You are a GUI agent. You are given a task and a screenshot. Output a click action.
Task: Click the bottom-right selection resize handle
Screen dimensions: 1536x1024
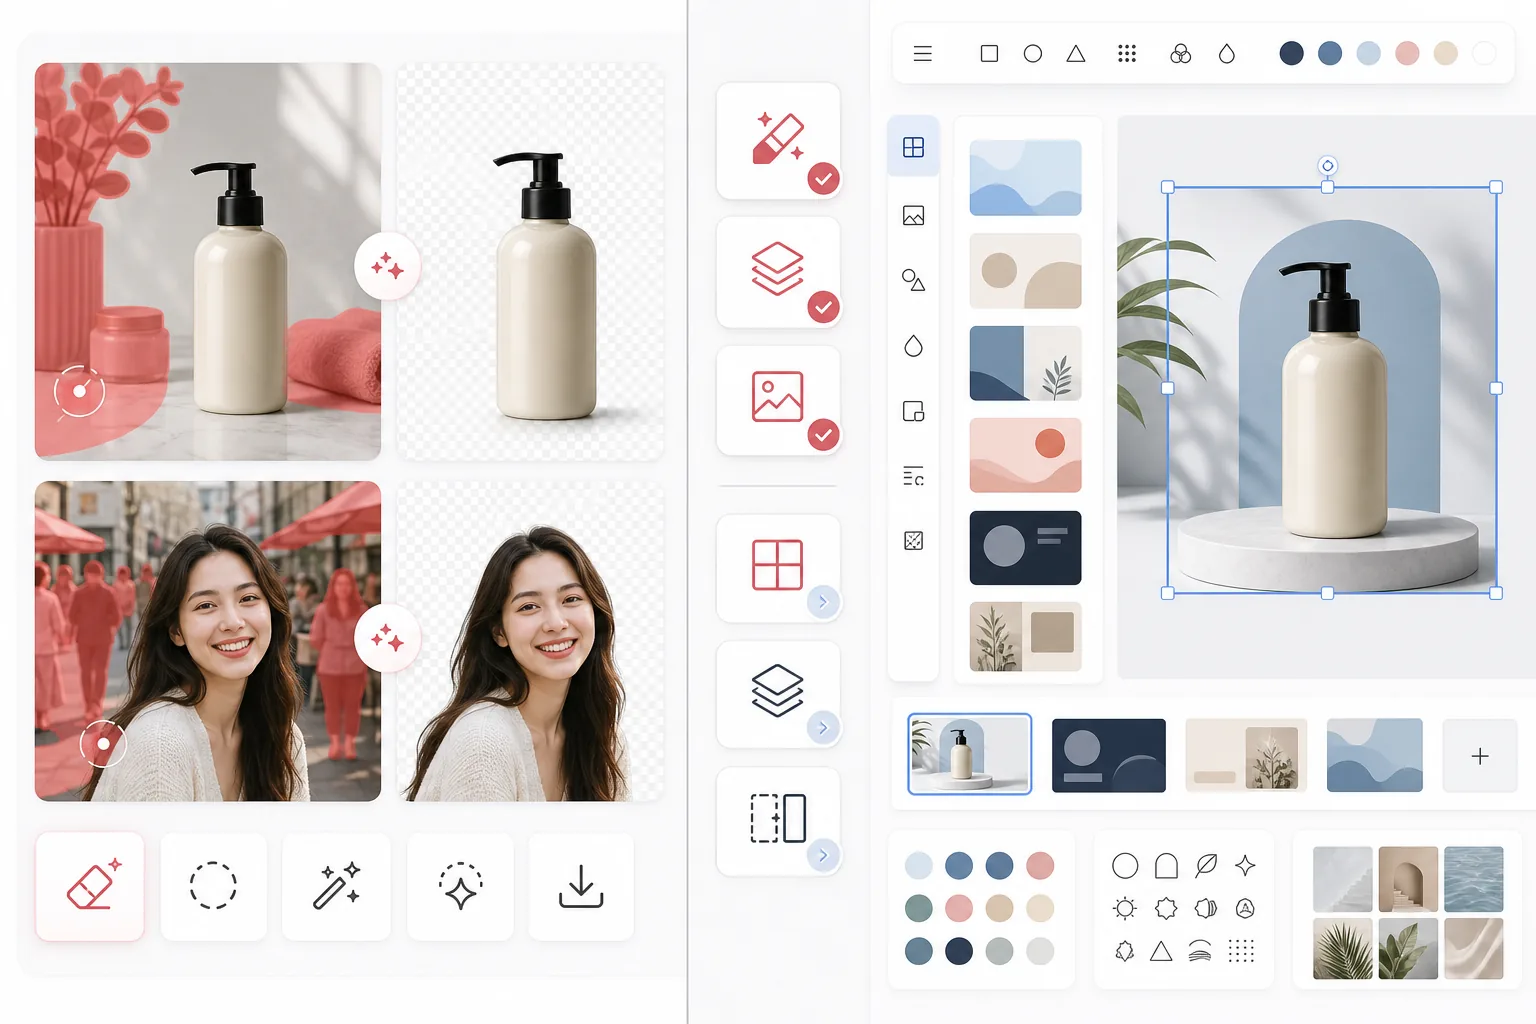point(1496,593)
